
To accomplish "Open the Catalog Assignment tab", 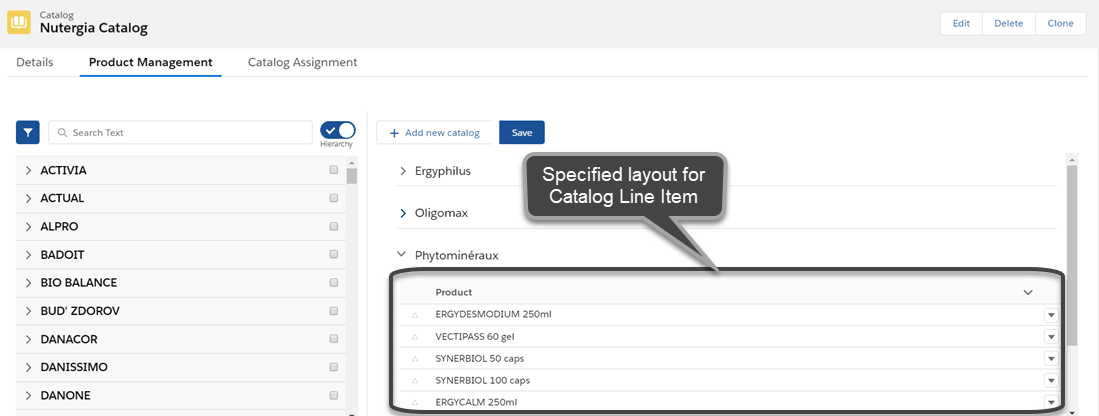I will (x=303, y=62).
